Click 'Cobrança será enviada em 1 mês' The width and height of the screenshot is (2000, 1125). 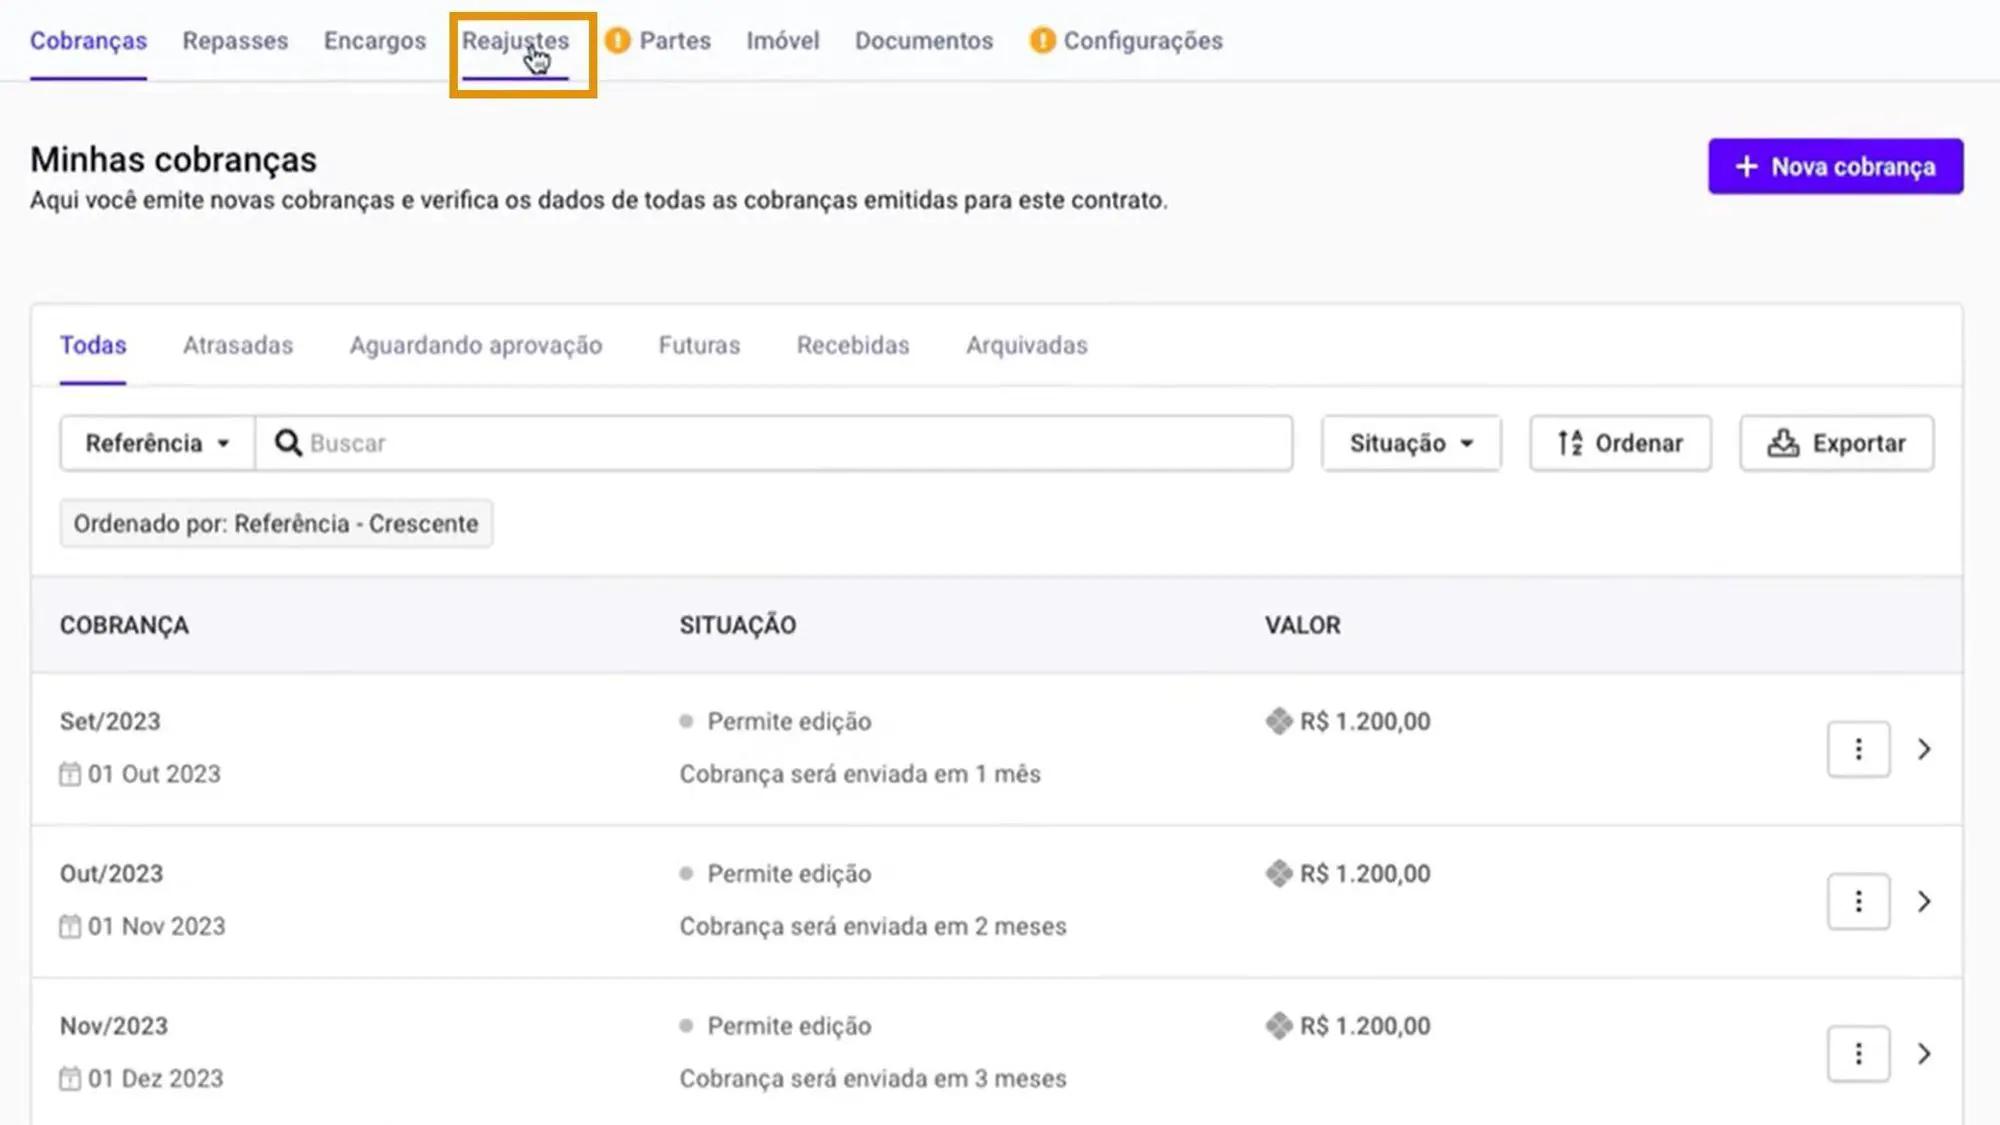(860, 774)
